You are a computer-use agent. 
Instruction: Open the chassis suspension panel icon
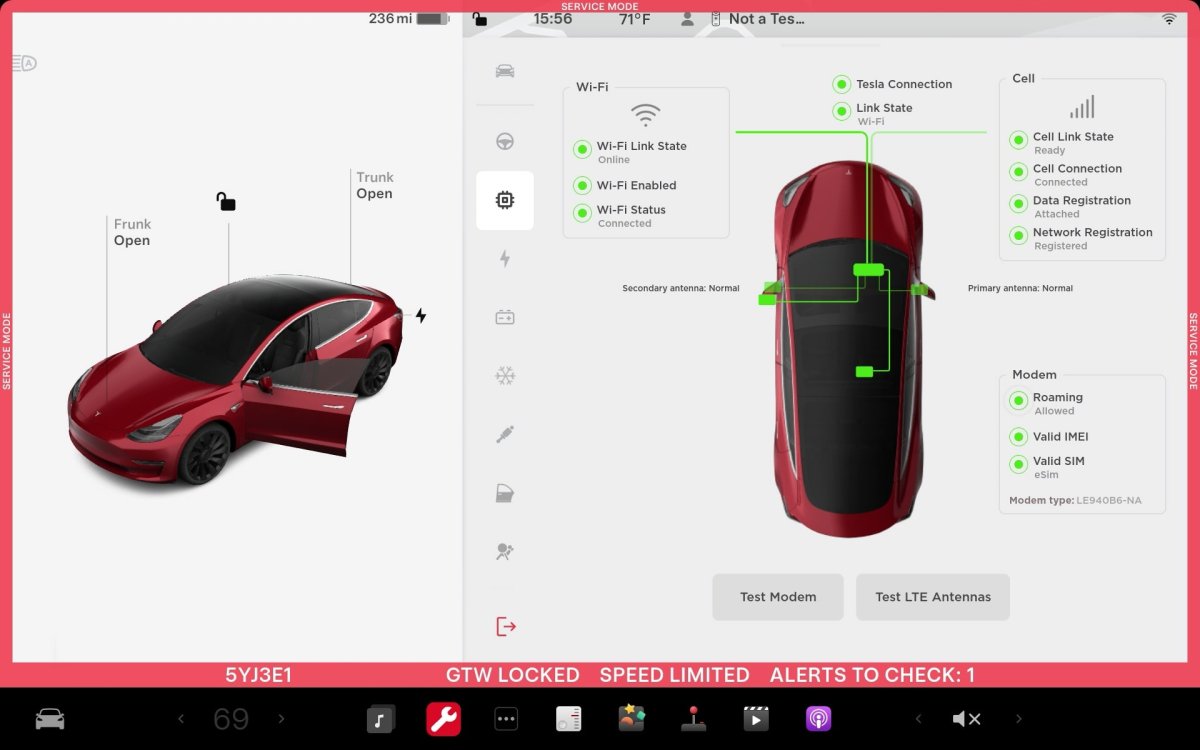(x=505, y=433)
